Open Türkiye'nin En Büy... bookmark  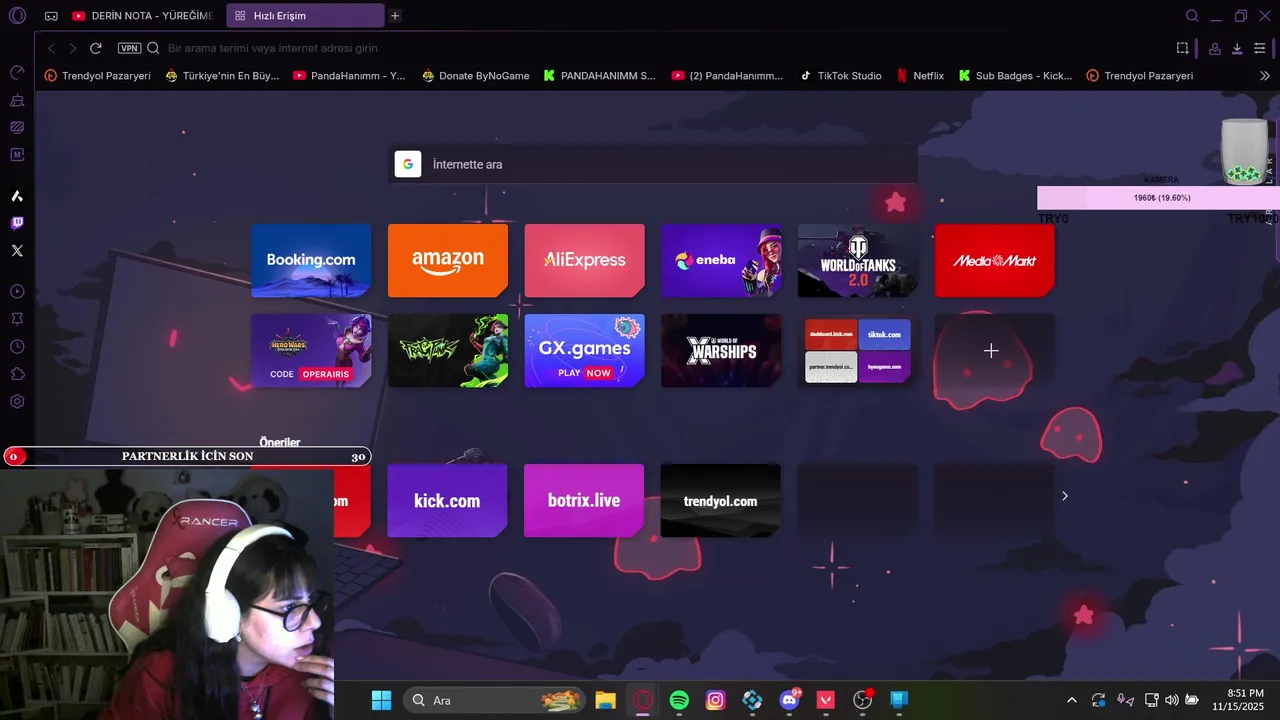pyautogui.click(x=222, y=75)
